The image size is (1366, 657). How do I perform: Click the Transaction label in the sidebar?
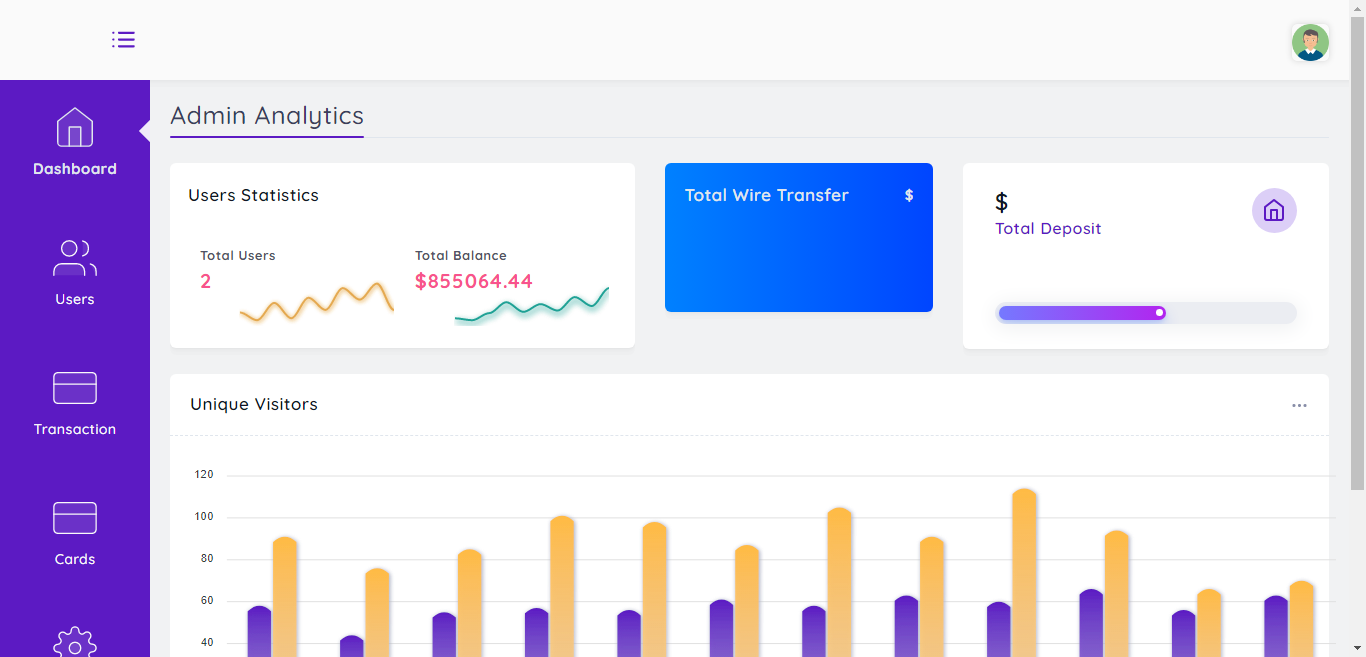click(75, 429)
